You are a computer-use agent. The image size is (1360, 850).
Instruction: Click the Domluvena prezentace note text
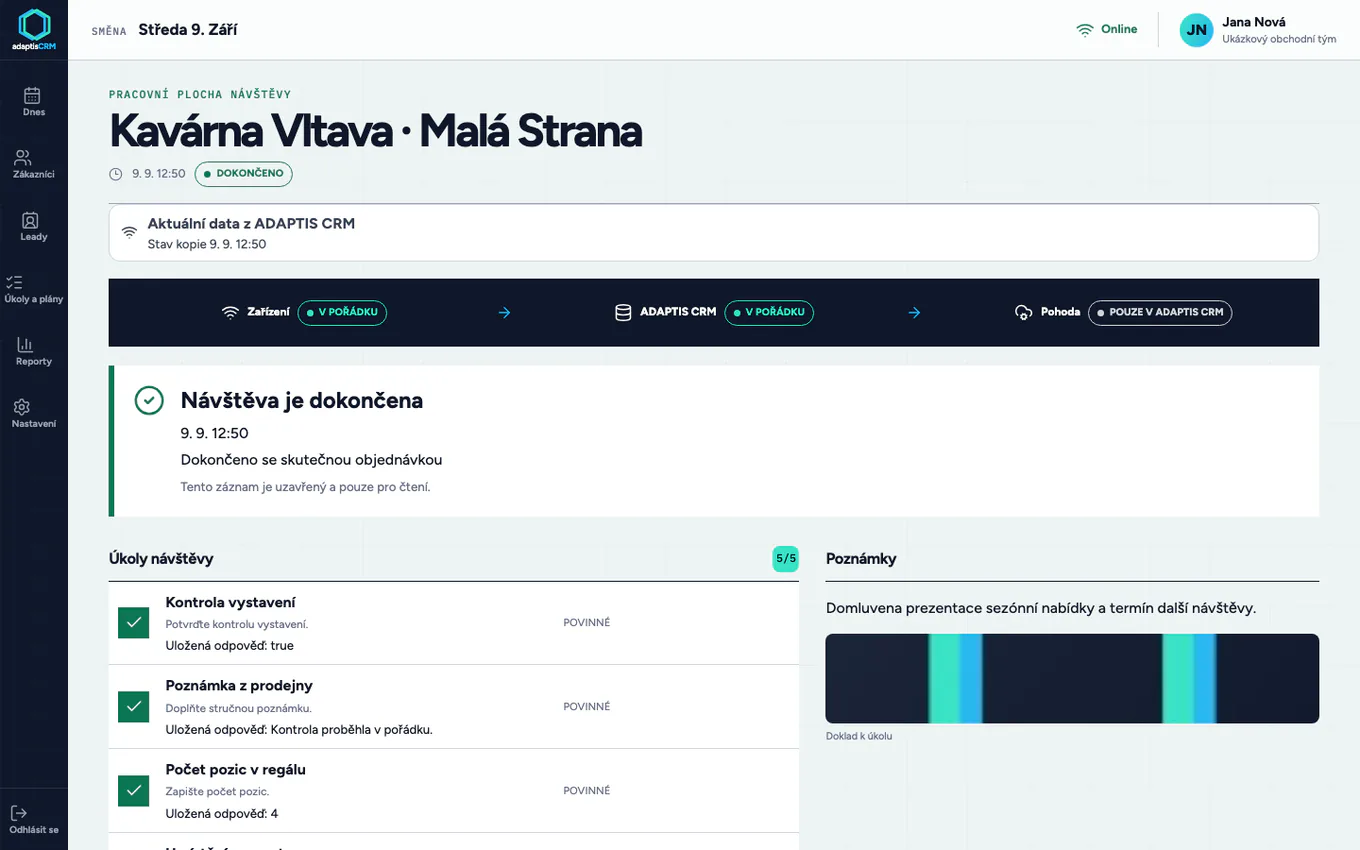tap(1041, 608)
